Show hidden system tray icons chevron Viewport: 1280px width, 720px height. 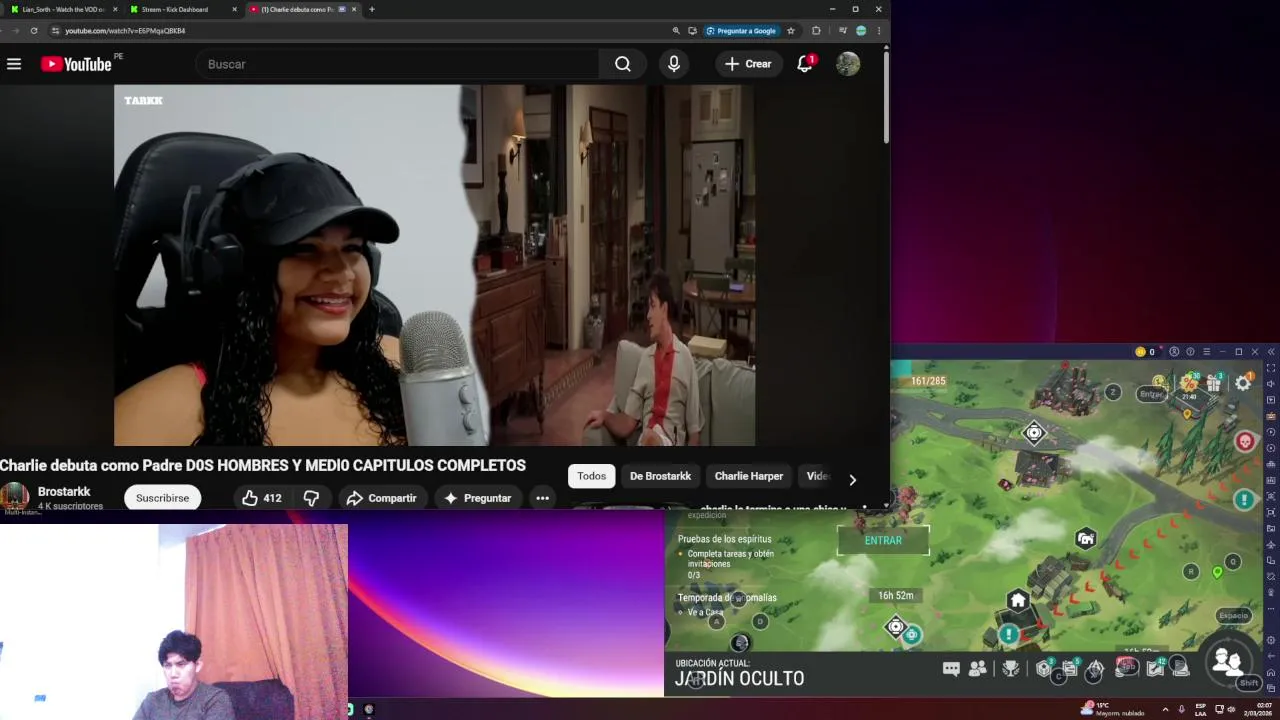click(1165, 709)
